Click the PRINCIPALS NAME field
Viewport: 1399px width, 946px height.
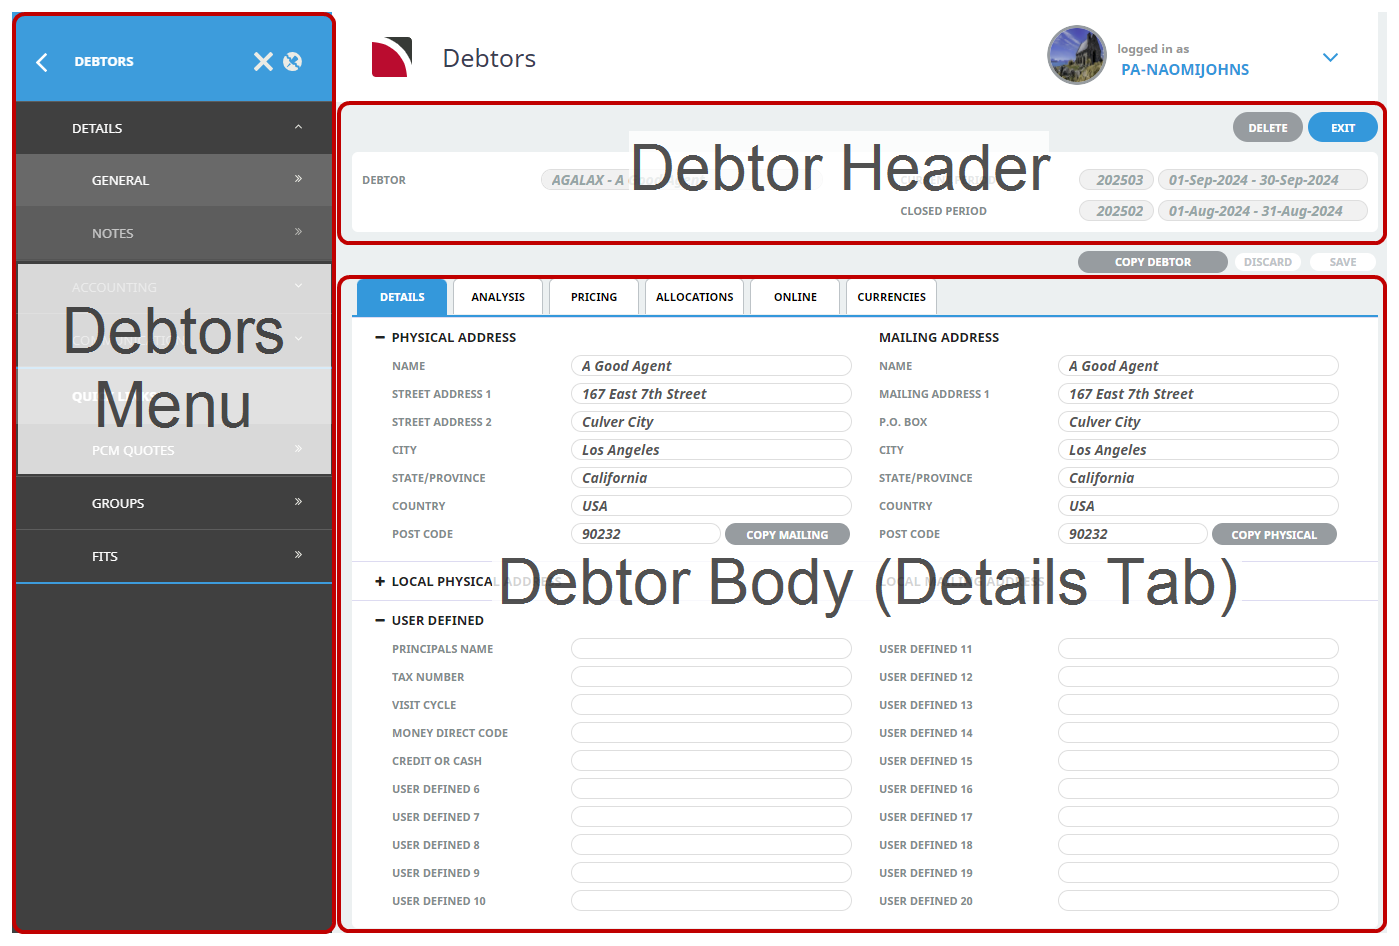click(711, 649)
